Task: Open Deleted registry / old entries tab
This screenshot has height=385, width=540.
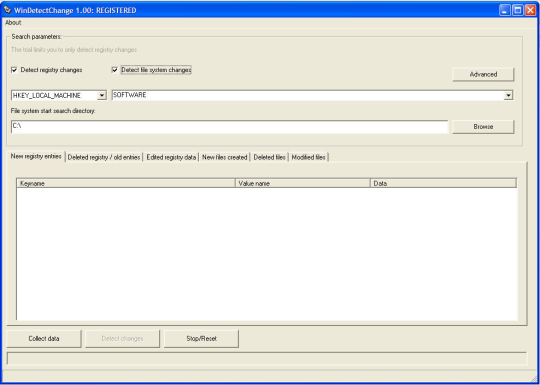Action: [x=104, y=157]
